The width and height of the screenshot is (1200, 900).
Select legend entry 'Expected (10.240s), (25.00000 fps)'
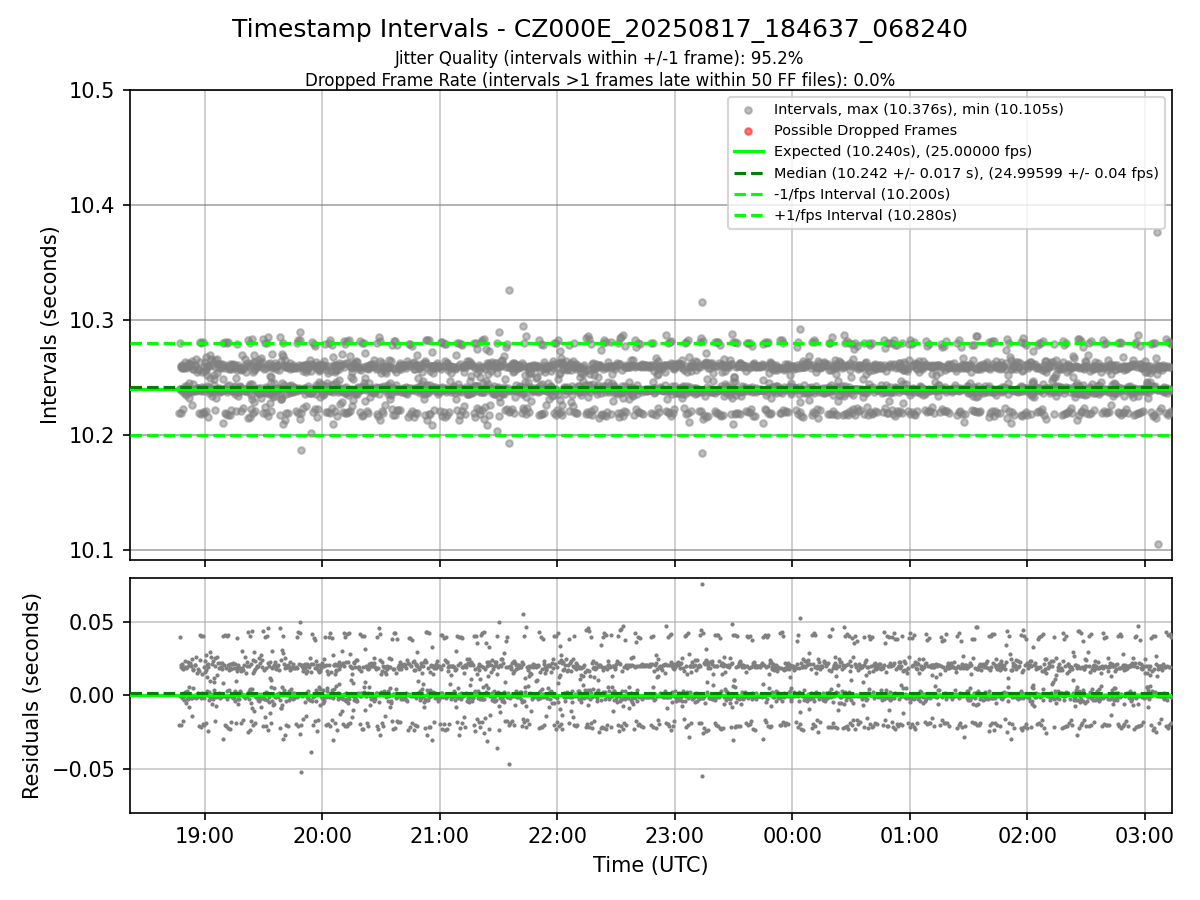(x=903, y=151)
